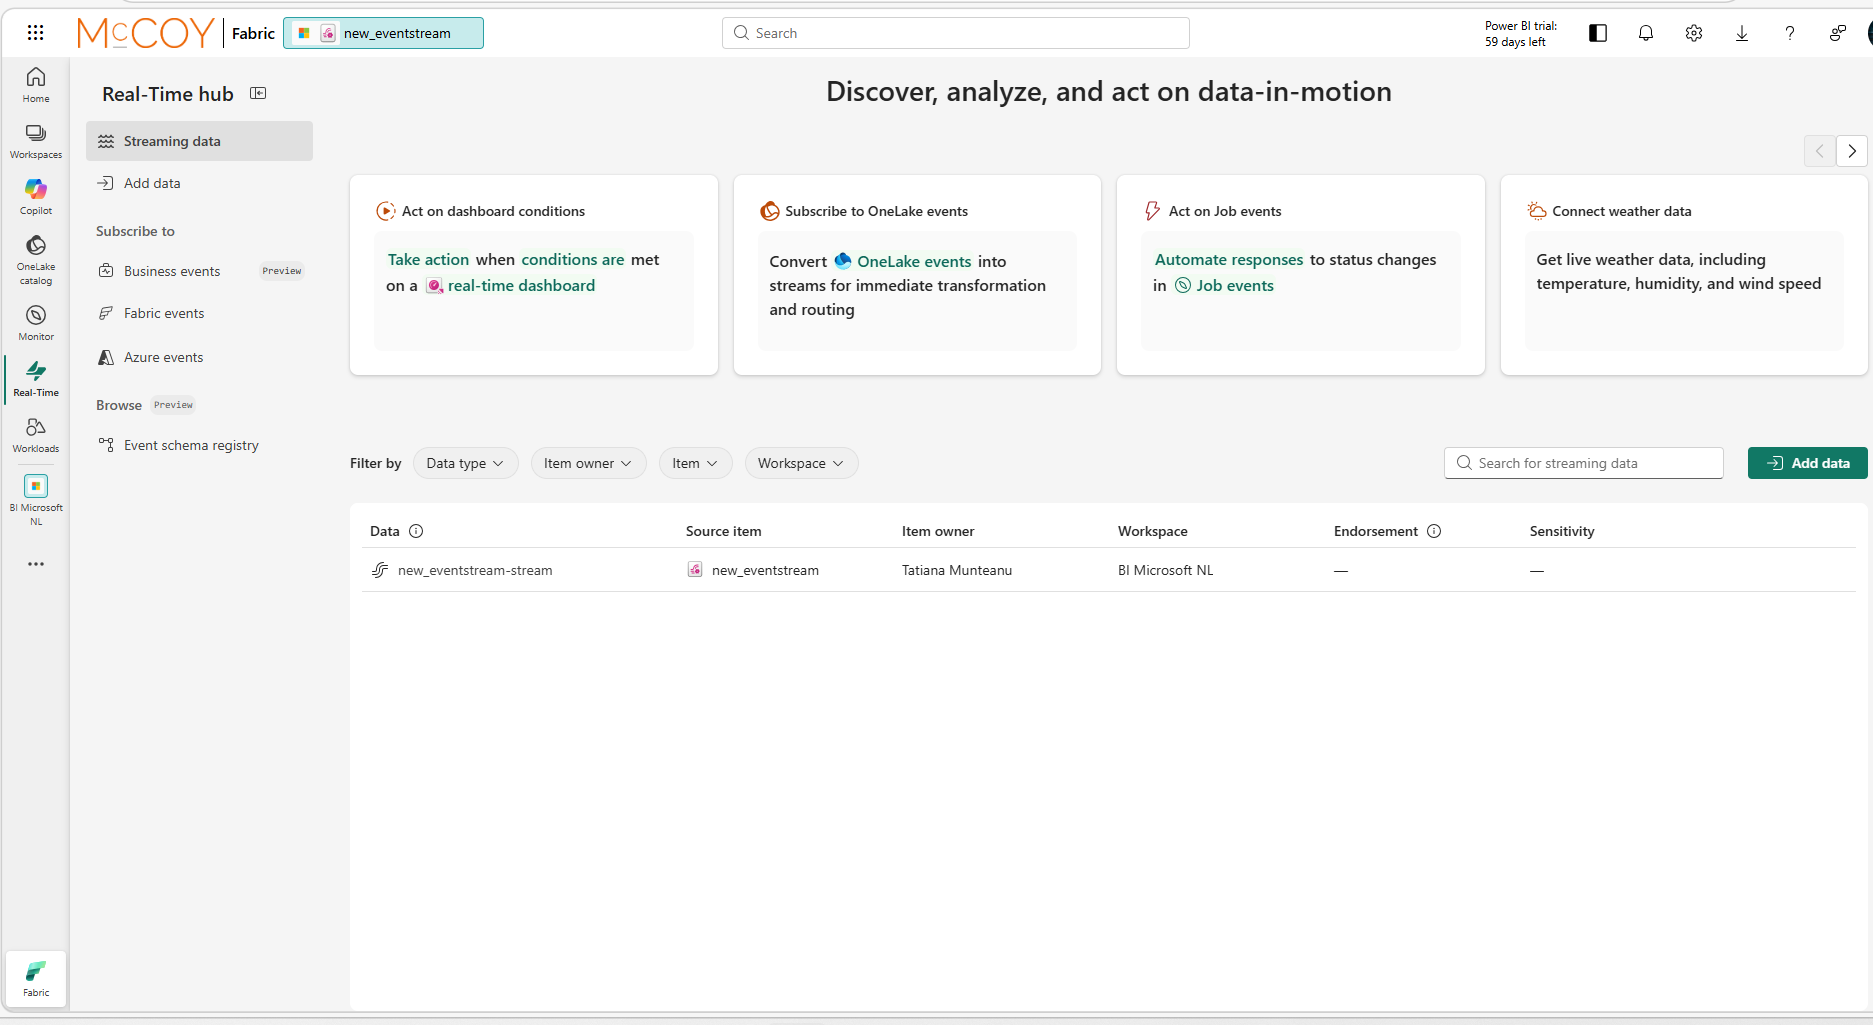Go to Home in left navigation
The image size is (1873, 1025).
(x=36, y=85)
